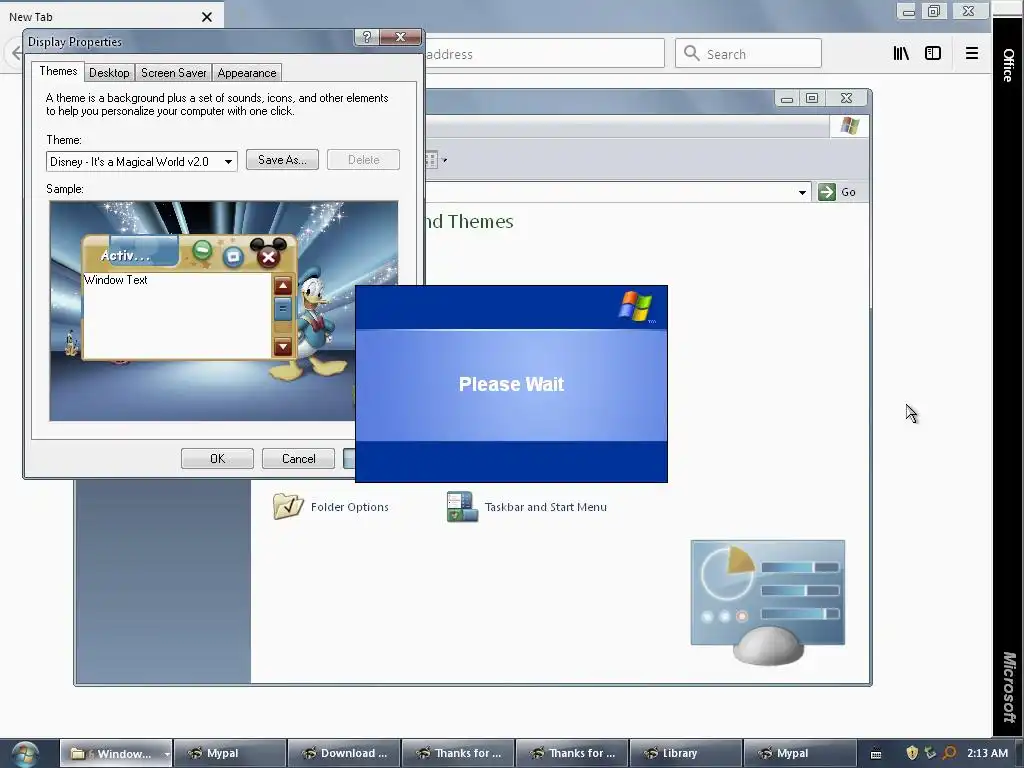Expand the Window taskbar group arrow

167,754
